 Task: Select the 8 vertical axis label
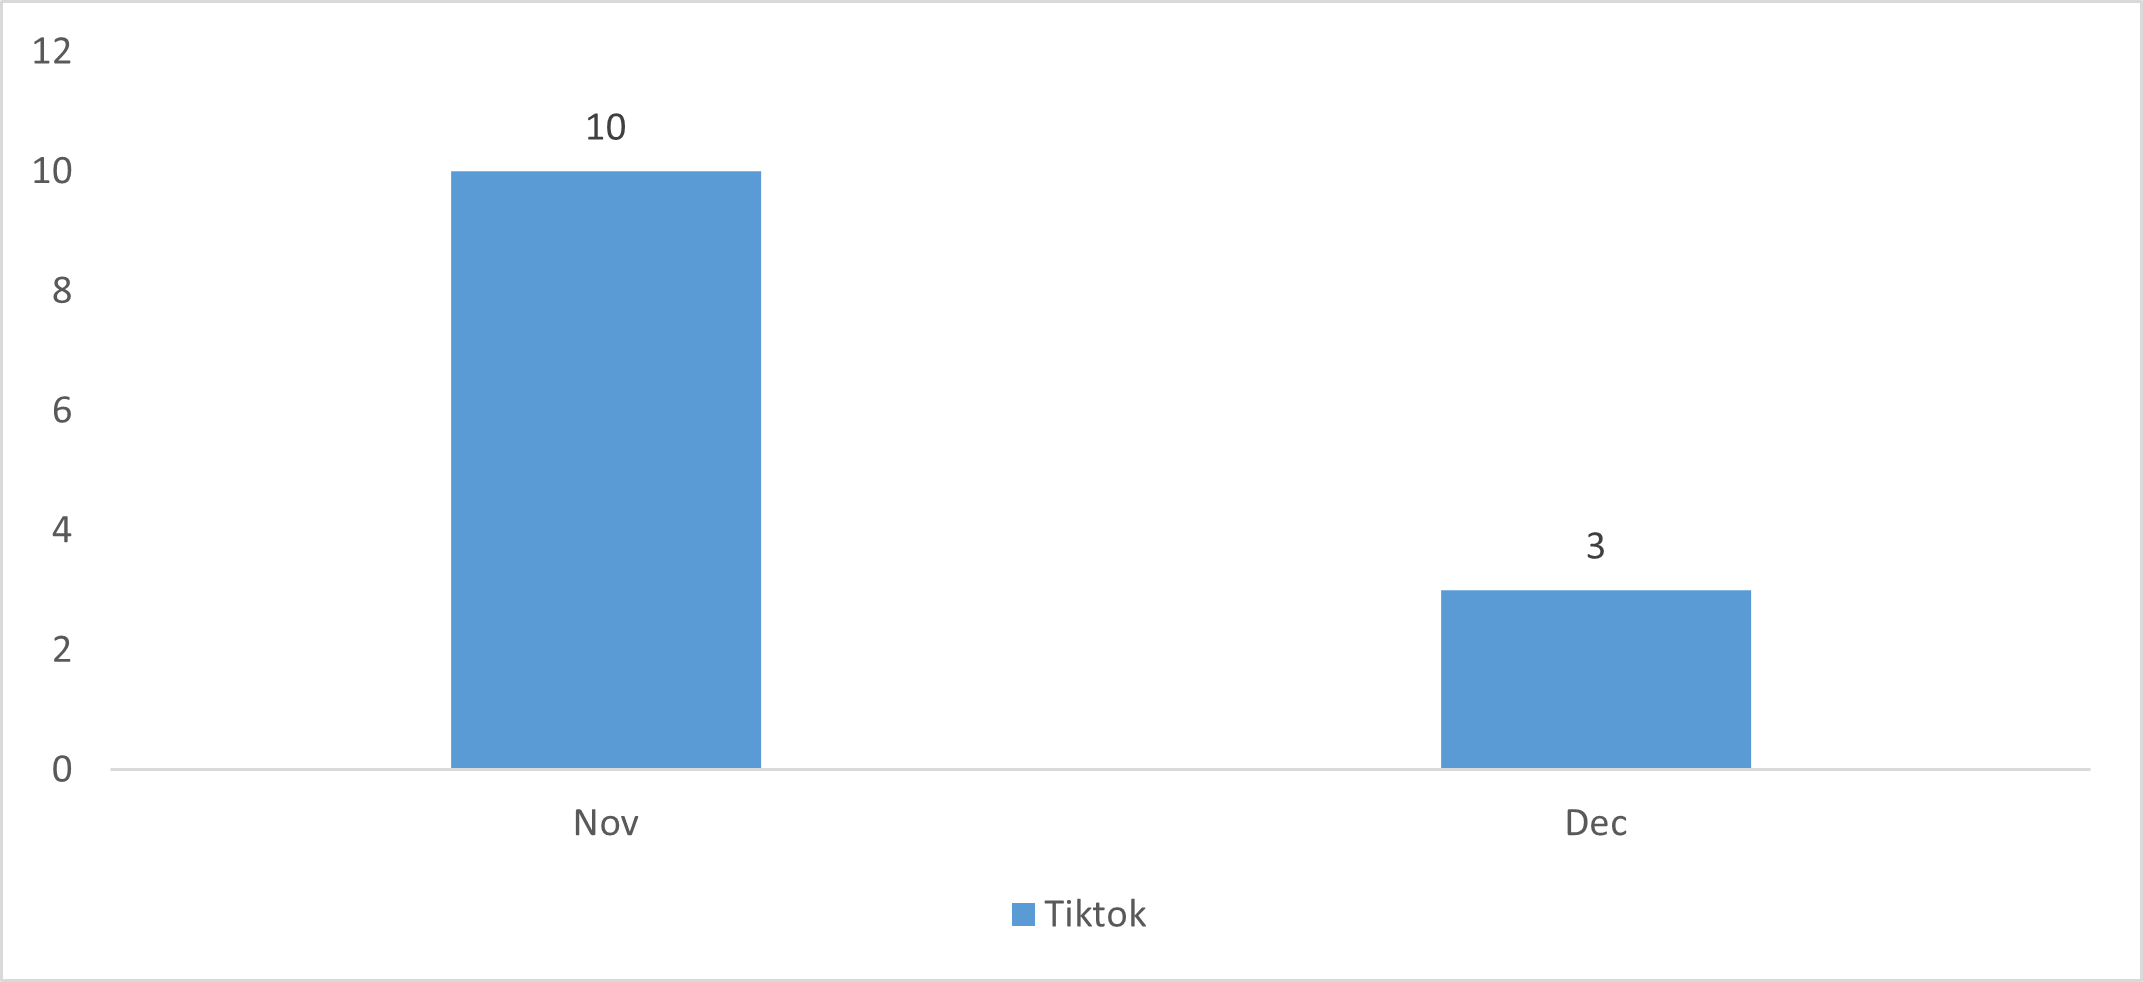point(62,291)
